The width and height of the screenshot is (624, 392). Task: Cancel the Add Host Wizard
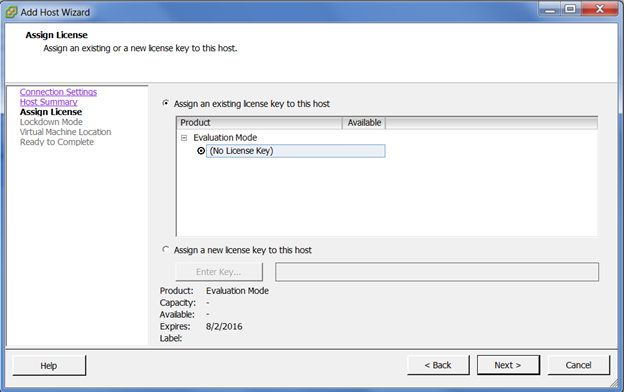579,365
